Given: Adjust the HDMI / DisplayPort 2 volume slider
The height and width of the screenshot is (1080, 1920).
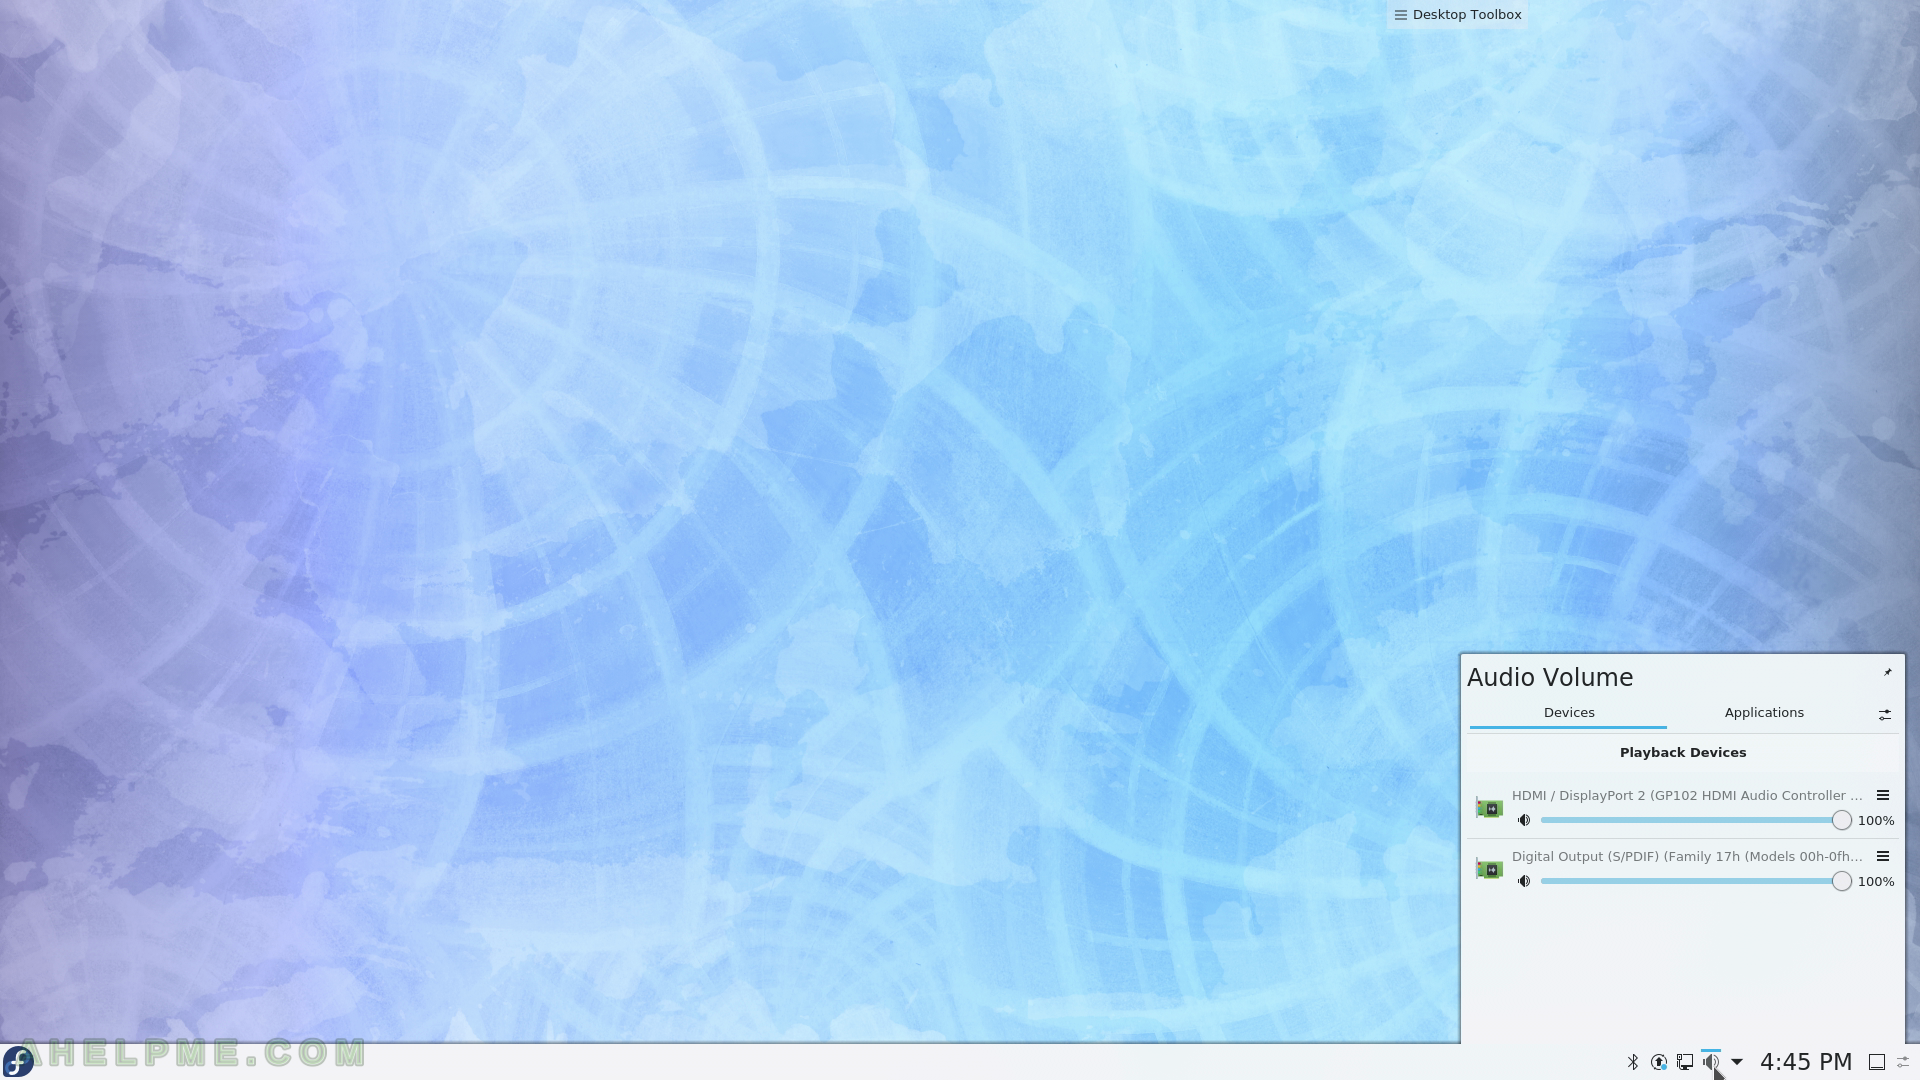Looking at the screenshot, I should [1696, 820].
